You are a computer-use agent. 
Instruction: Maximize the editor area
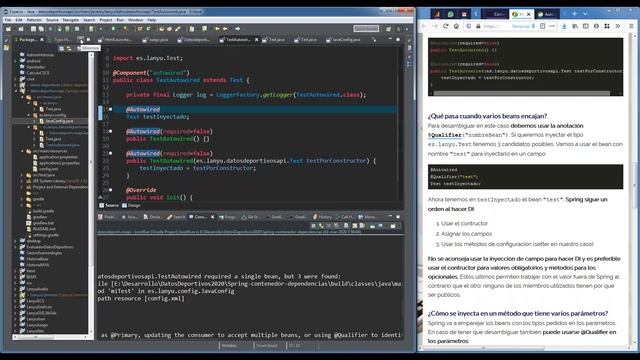coord(398,40)
